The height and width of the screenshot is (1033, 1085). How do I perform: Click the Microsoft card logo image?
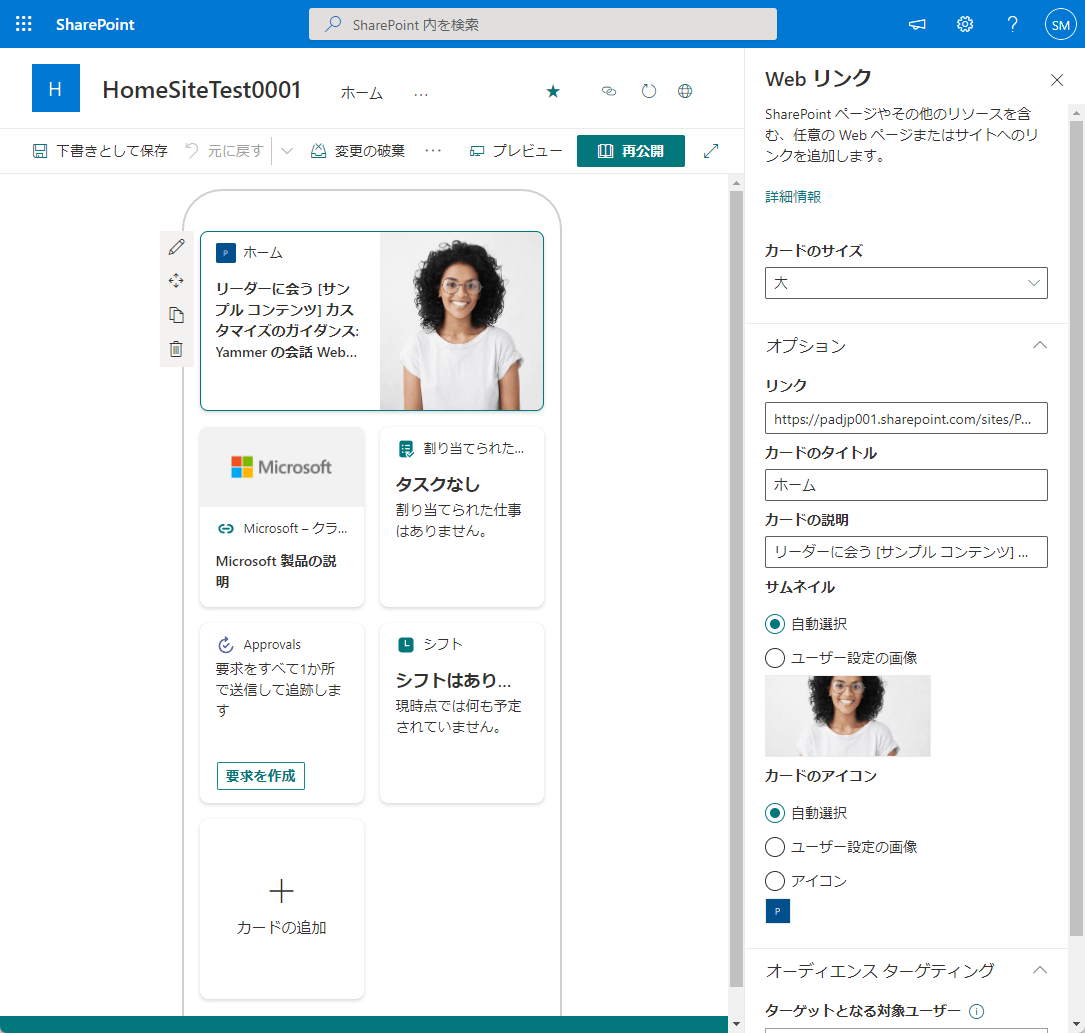282,467
